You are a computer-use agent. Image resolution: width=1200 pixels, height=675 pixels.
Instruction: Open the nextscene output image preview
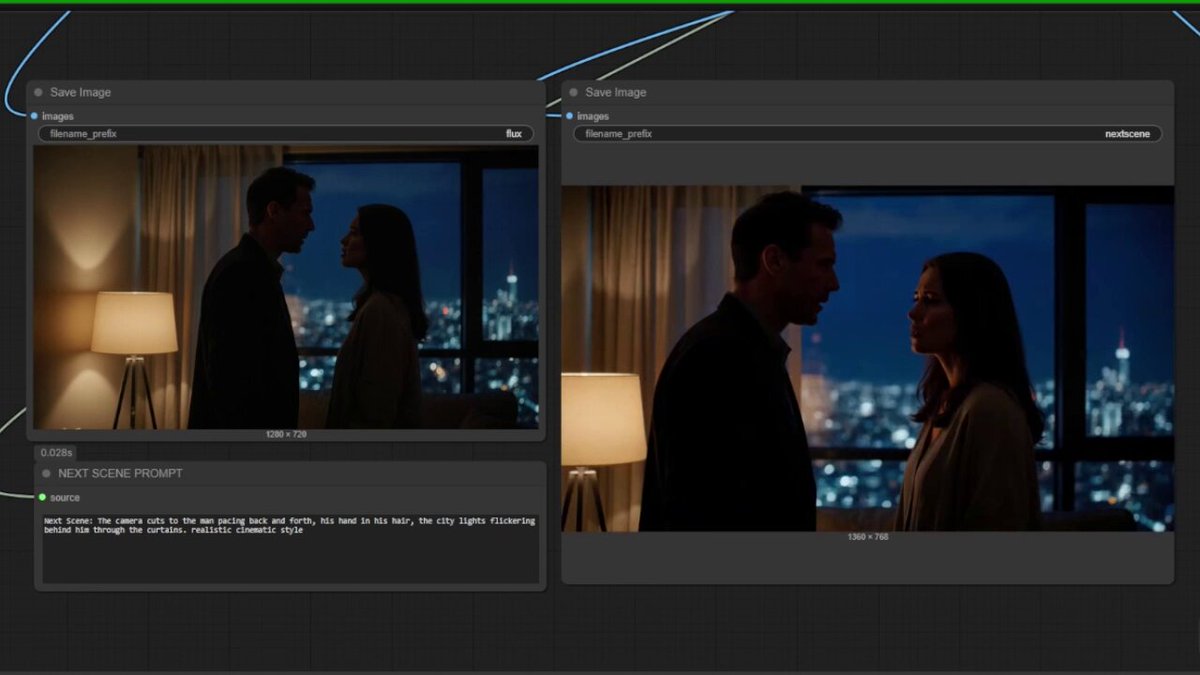click(867, 358)
